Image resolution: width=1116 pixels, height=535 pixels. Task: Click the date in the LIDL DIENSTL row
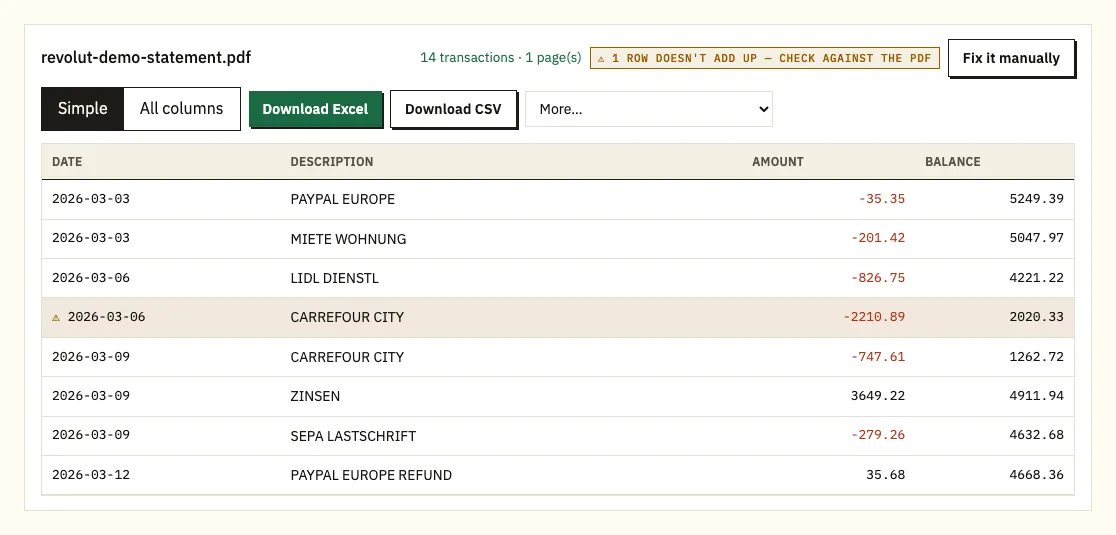point(91,277)
